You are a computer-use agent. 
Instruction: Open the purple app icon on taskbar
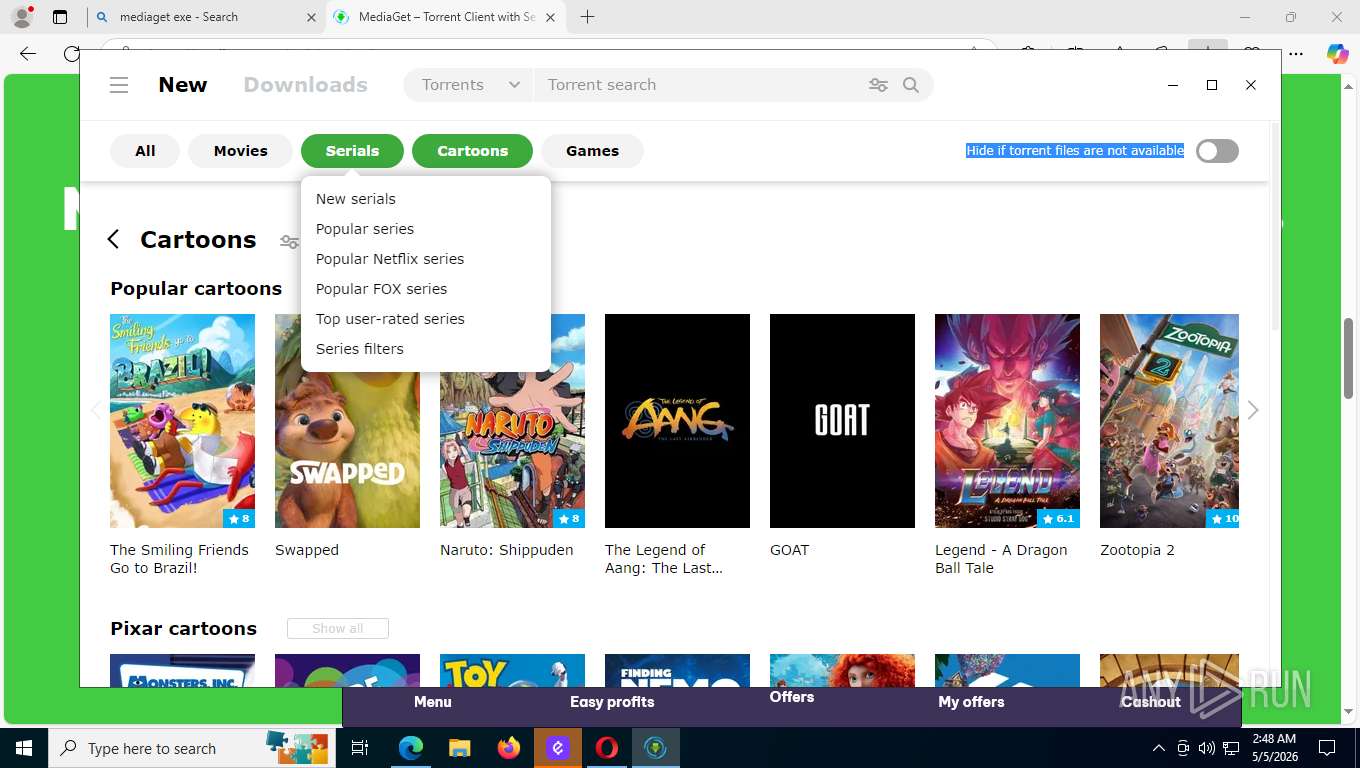558,748
